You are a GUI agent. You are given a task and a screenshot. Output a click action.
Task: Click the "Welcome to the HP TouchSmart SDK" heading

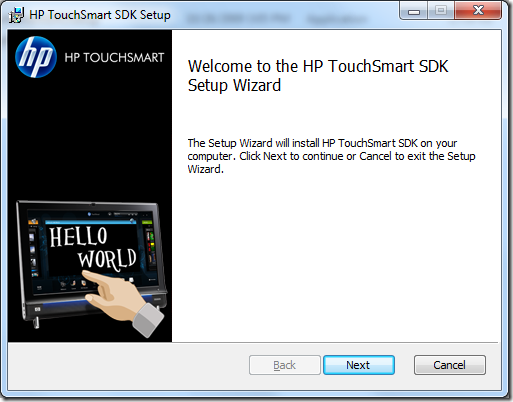[x=318, y=75]
